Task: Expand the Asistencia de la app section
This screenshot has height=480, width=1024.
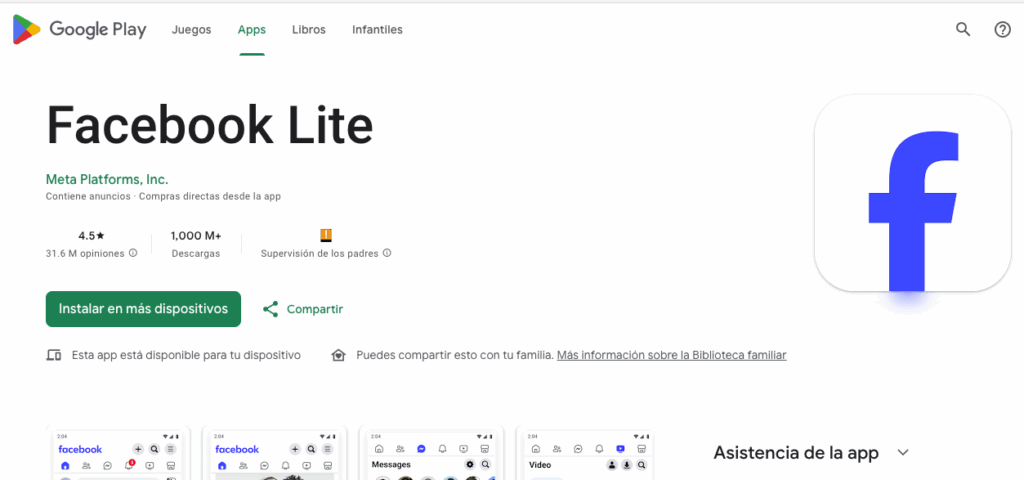Action: tap(903, 453)
